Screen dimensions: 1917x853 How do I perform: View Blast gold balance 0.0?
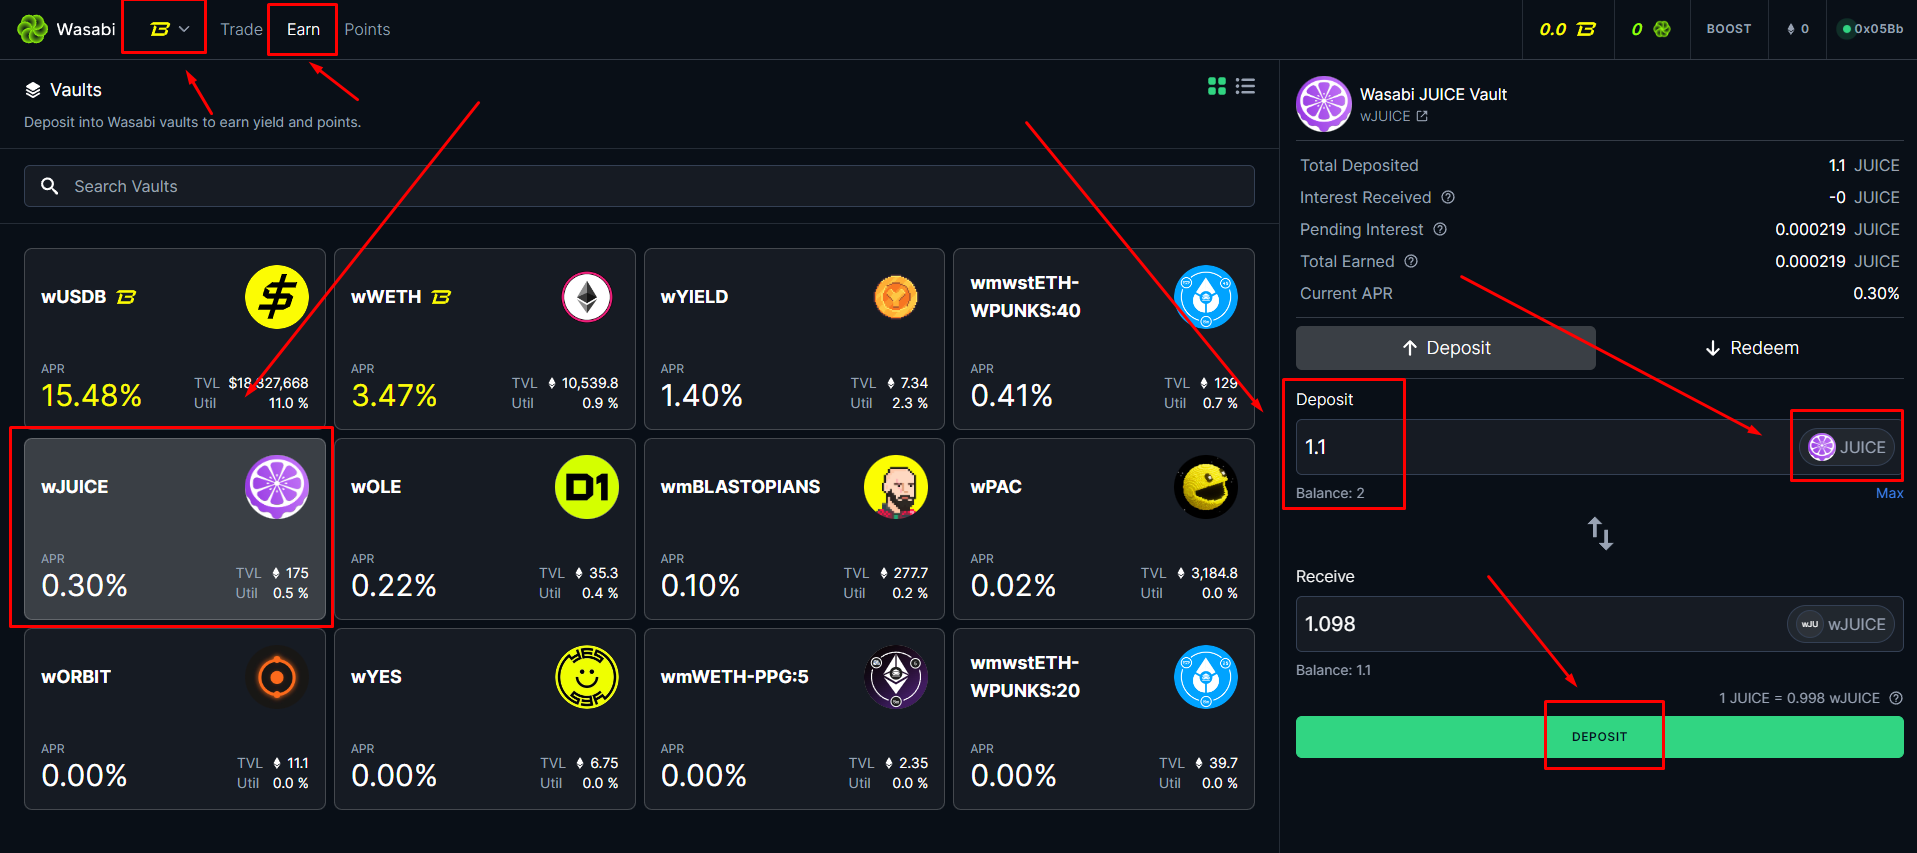tap(1567, 29)
